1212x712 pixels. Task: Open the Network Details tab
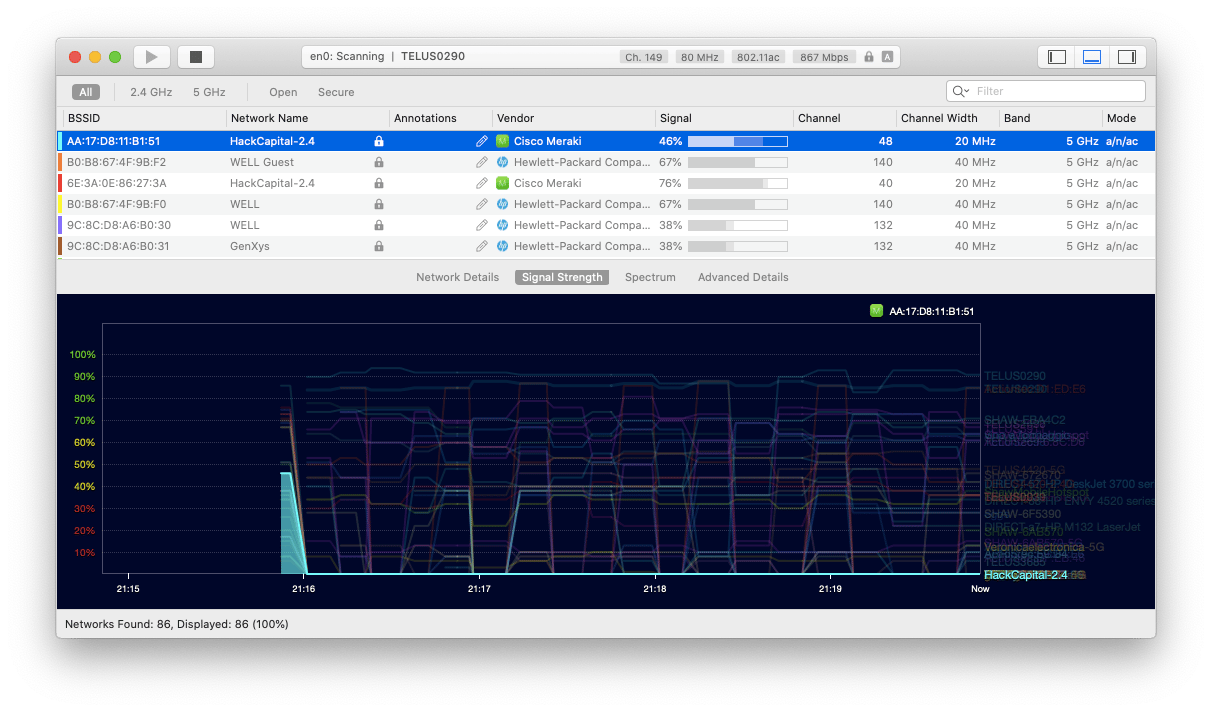coord(457,277)
